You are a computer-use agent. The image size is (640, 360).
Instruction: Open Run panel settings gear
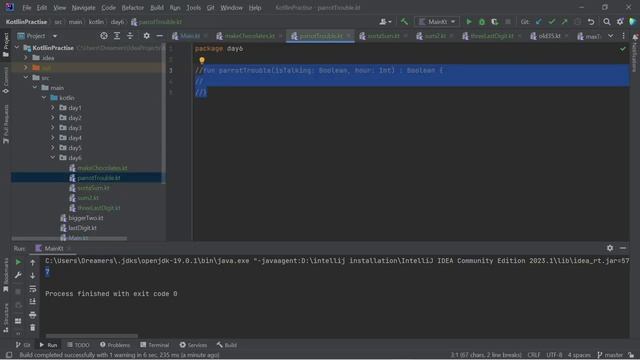(x=610, y=248)
